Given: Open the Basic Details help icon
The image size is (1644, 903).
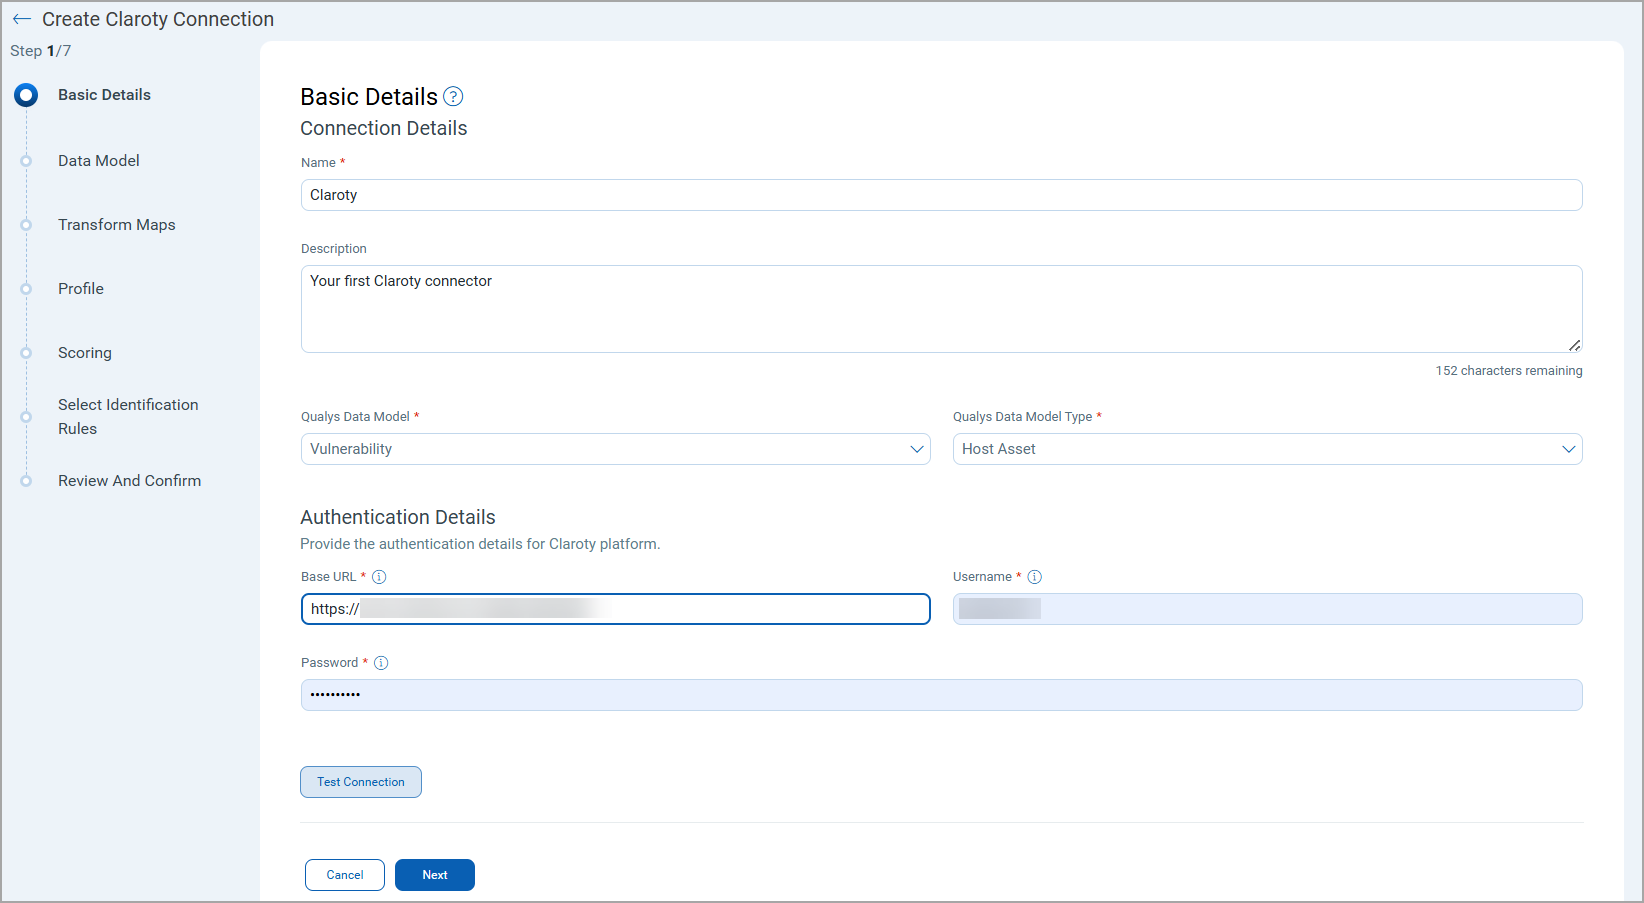Looking at the screenshot, I should pos(453,96).
